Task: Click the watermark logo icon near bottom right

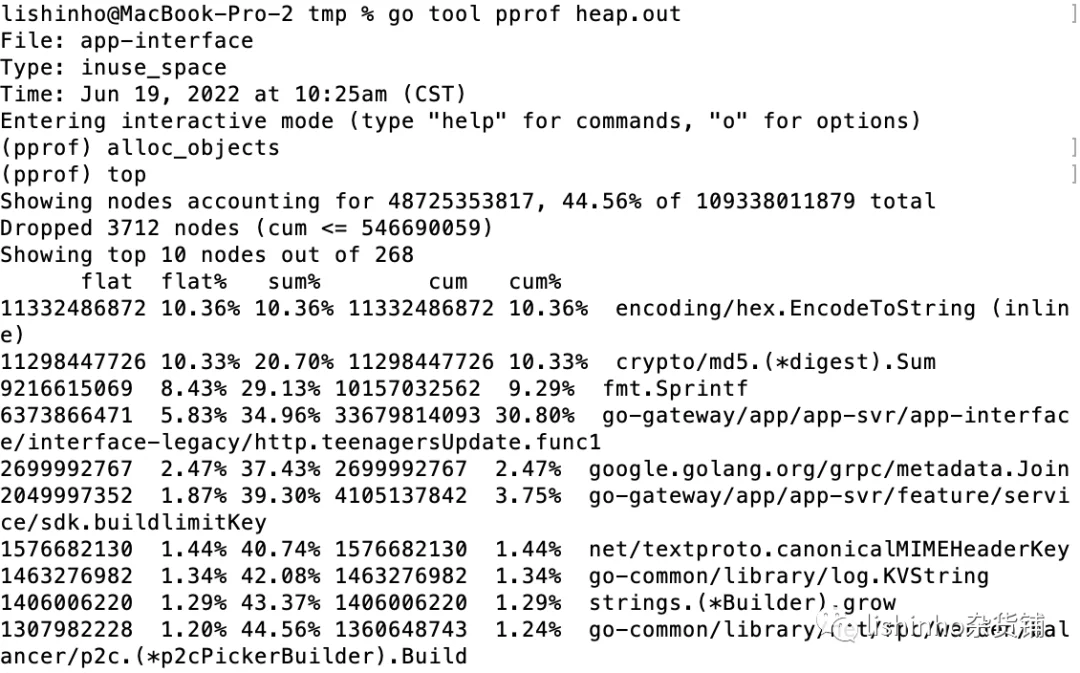Action: pos(835,625)
